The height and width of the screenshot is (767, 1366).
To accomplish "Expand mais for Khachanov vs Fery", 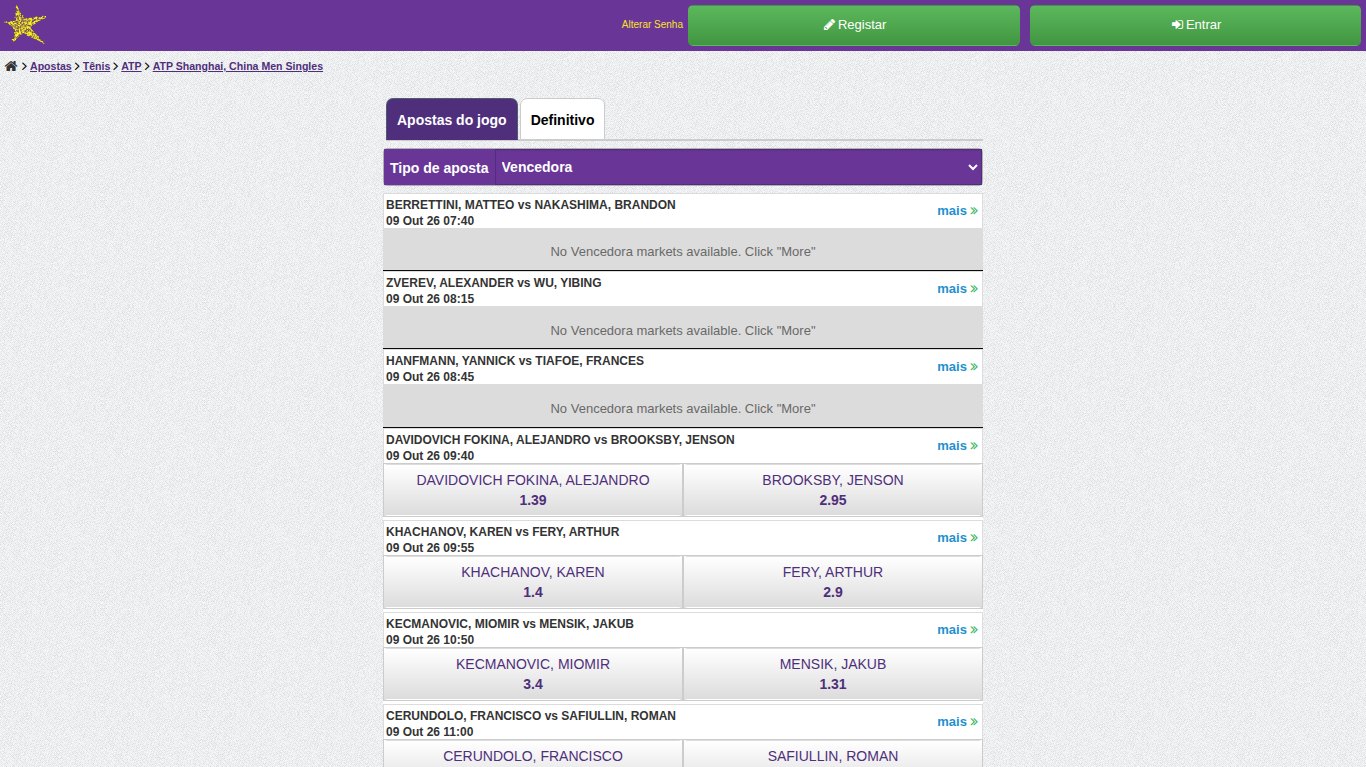I will (x=957, y=538).
